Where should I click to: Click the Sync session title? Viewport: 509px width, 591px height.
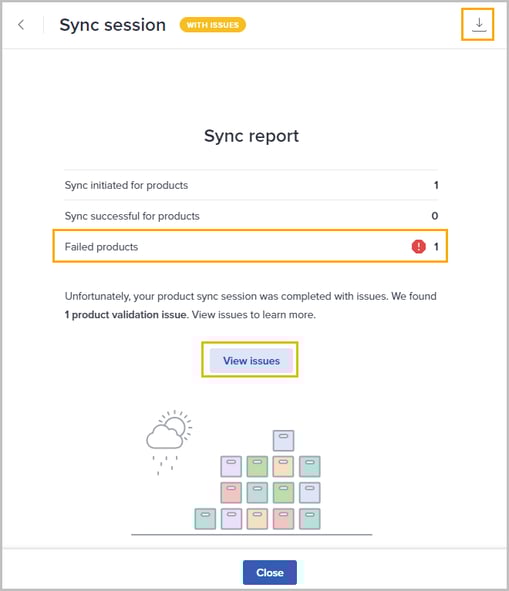112,25
